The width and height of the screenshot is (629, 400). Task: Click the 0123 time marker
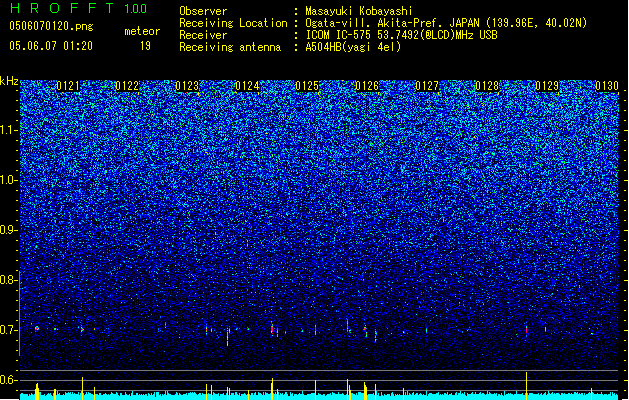coord(187,86)
